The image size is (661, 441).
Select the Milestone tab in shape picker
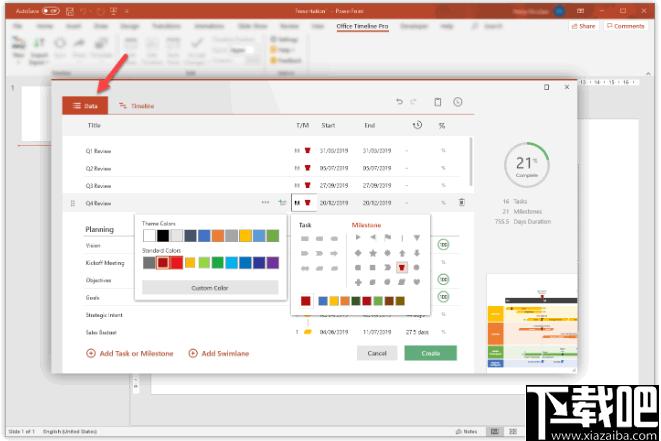pyautogui.click(x=366, y=225)
